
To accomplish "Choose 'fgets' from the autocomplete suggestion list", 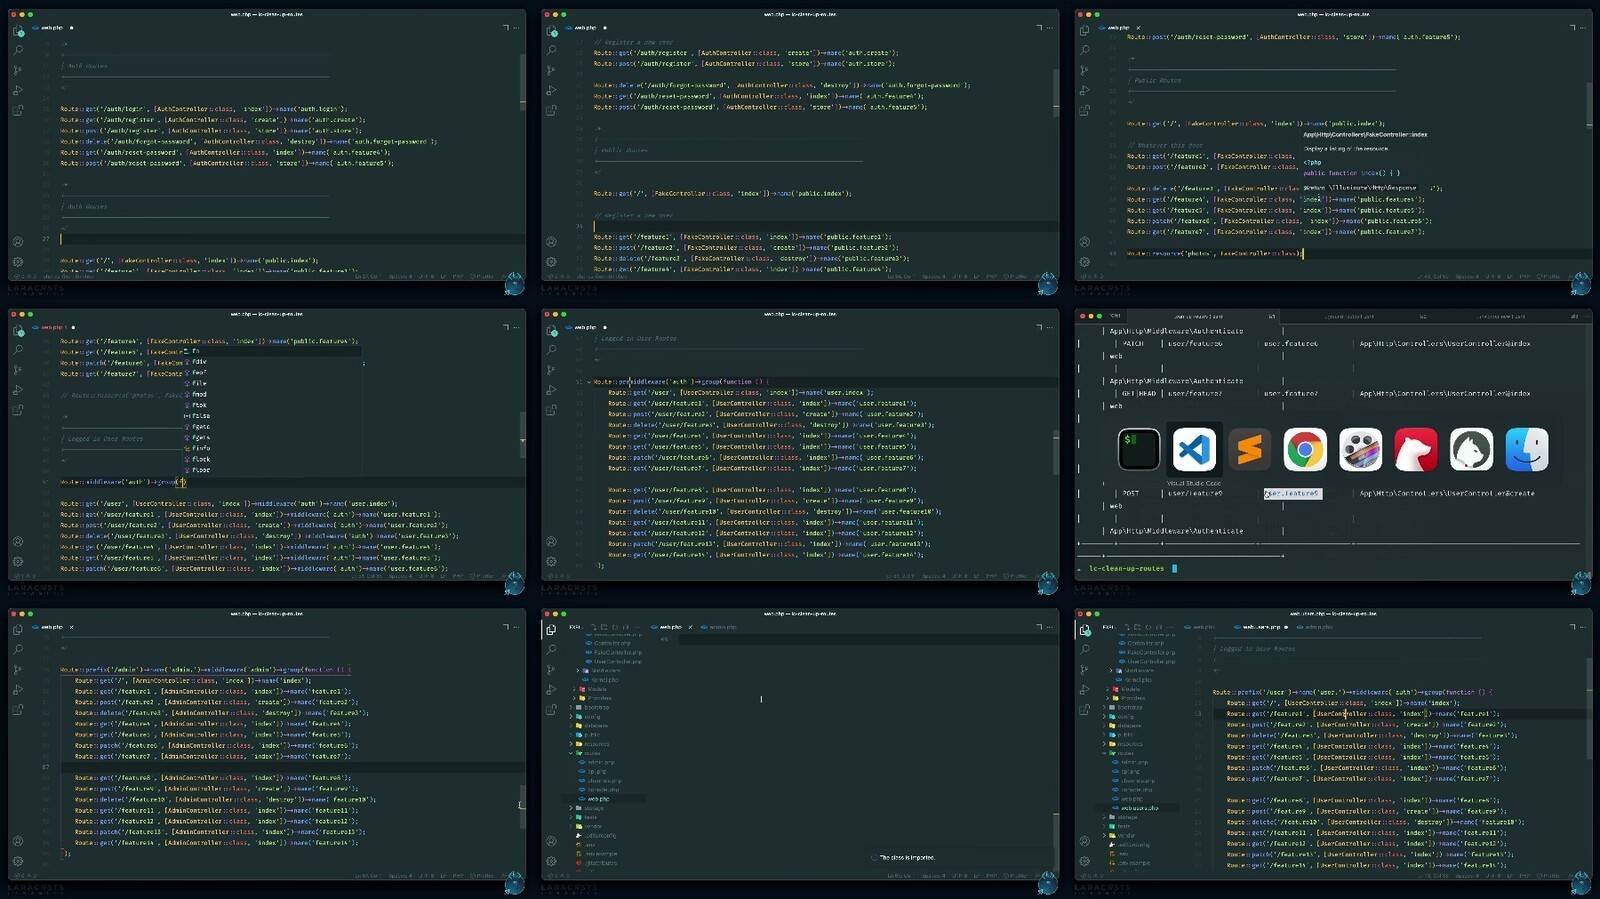I will click(x=199, y=437).
